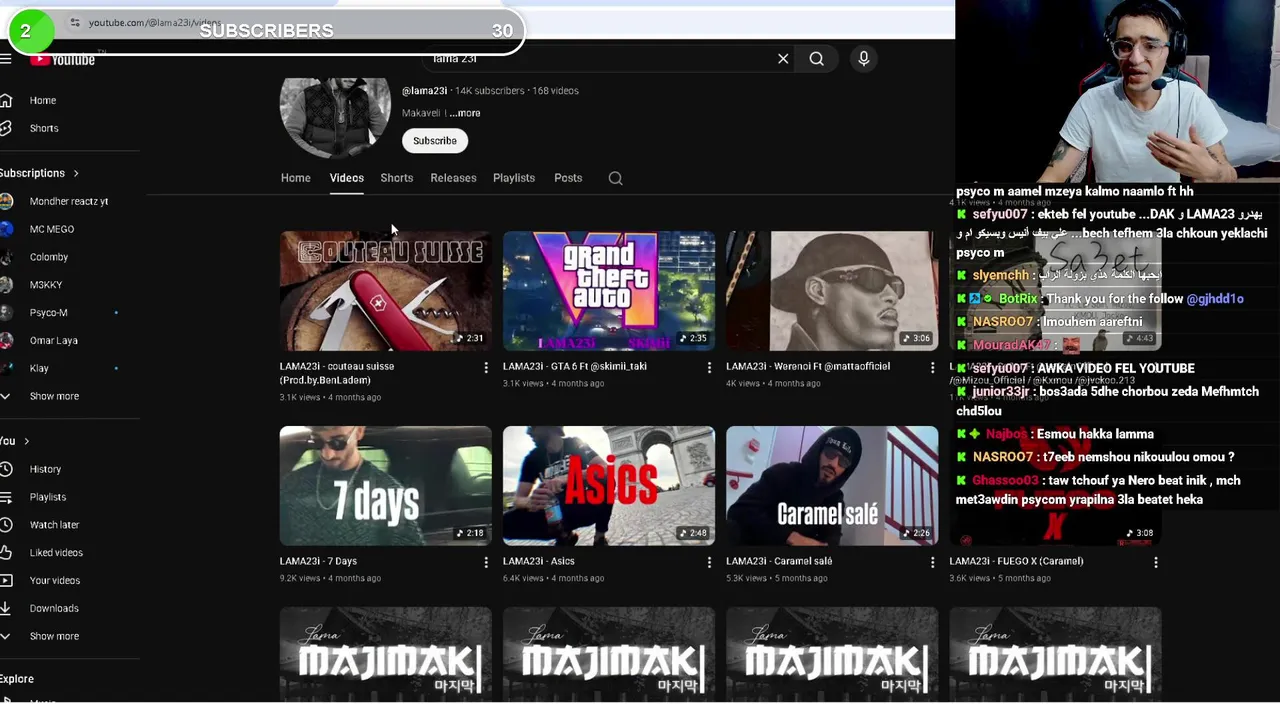This screenshot has height=720, width=1280.
Task: Open the Playlists tab
Action: point(514,178)
